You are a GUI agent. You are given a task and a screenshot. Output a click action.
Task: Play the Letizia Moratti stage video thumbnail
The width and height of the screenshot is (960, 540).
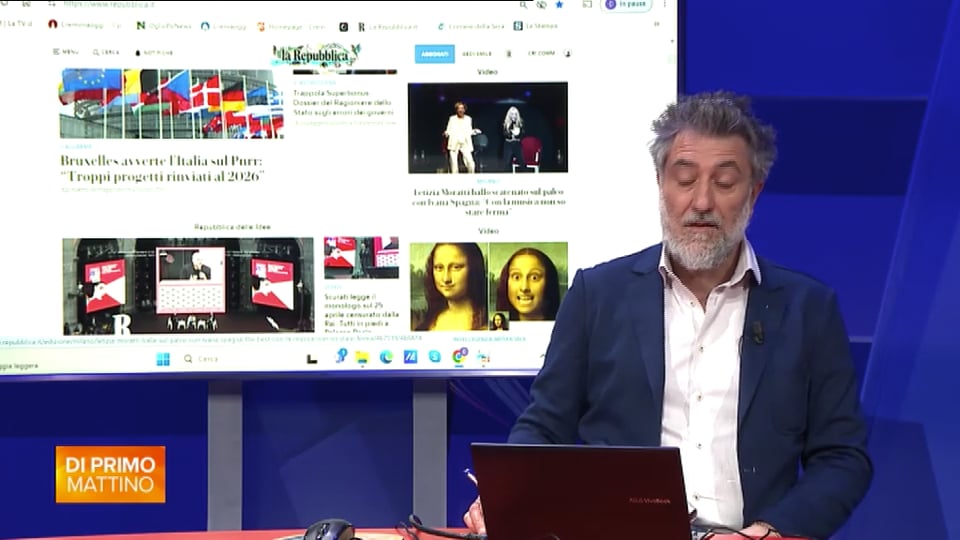[487, 127]
